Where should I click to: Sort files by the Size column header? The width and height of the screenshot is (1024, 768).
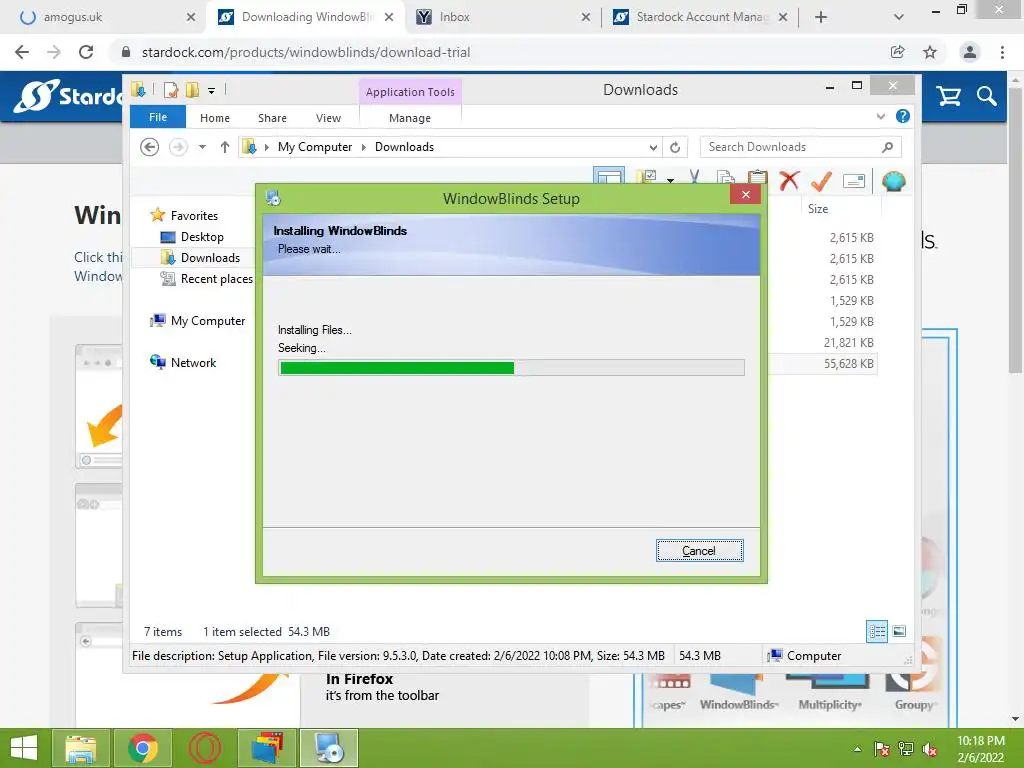tap(818, 209)
